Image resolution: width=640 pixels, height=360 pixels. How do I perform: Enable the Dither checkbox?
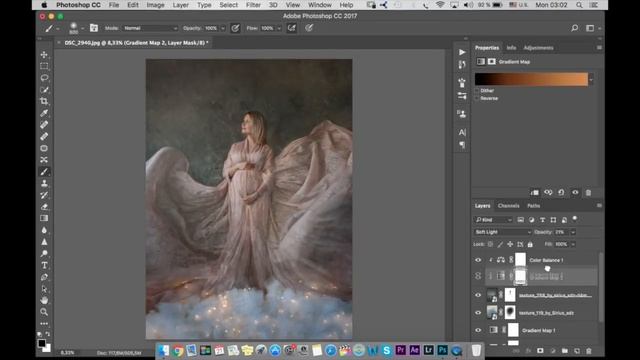coord(477,91)
